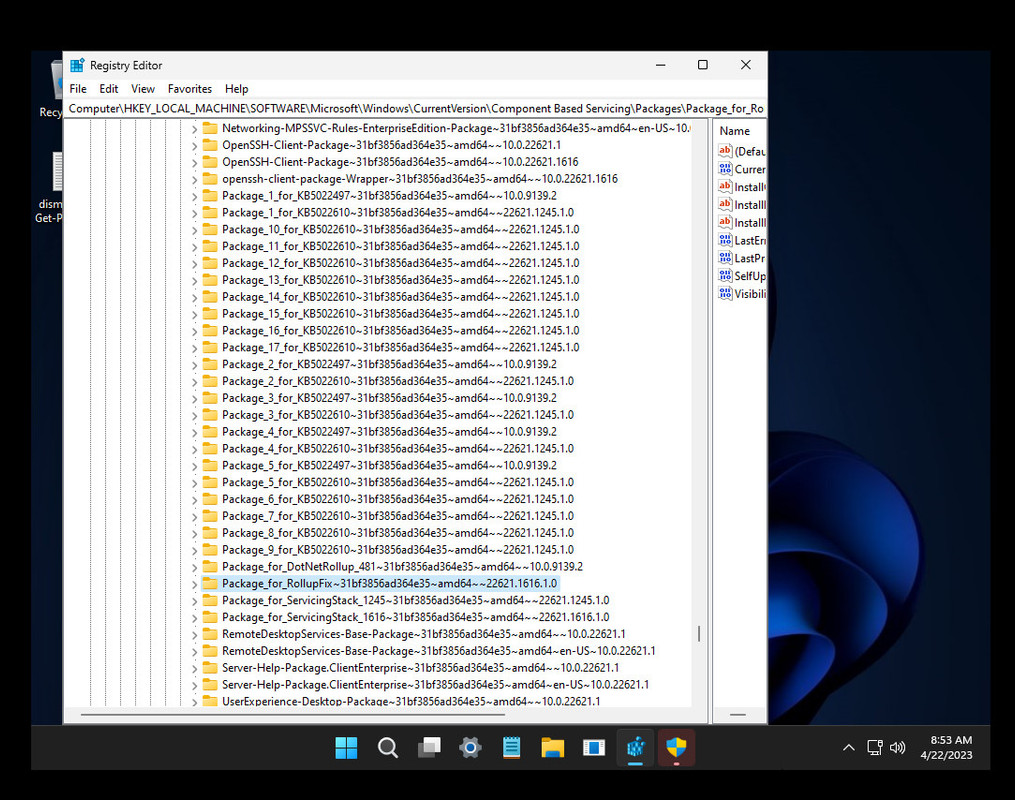Select Package_7_for_KB5022610 tree key
The image size is (1015, 800).
point(397,516)
